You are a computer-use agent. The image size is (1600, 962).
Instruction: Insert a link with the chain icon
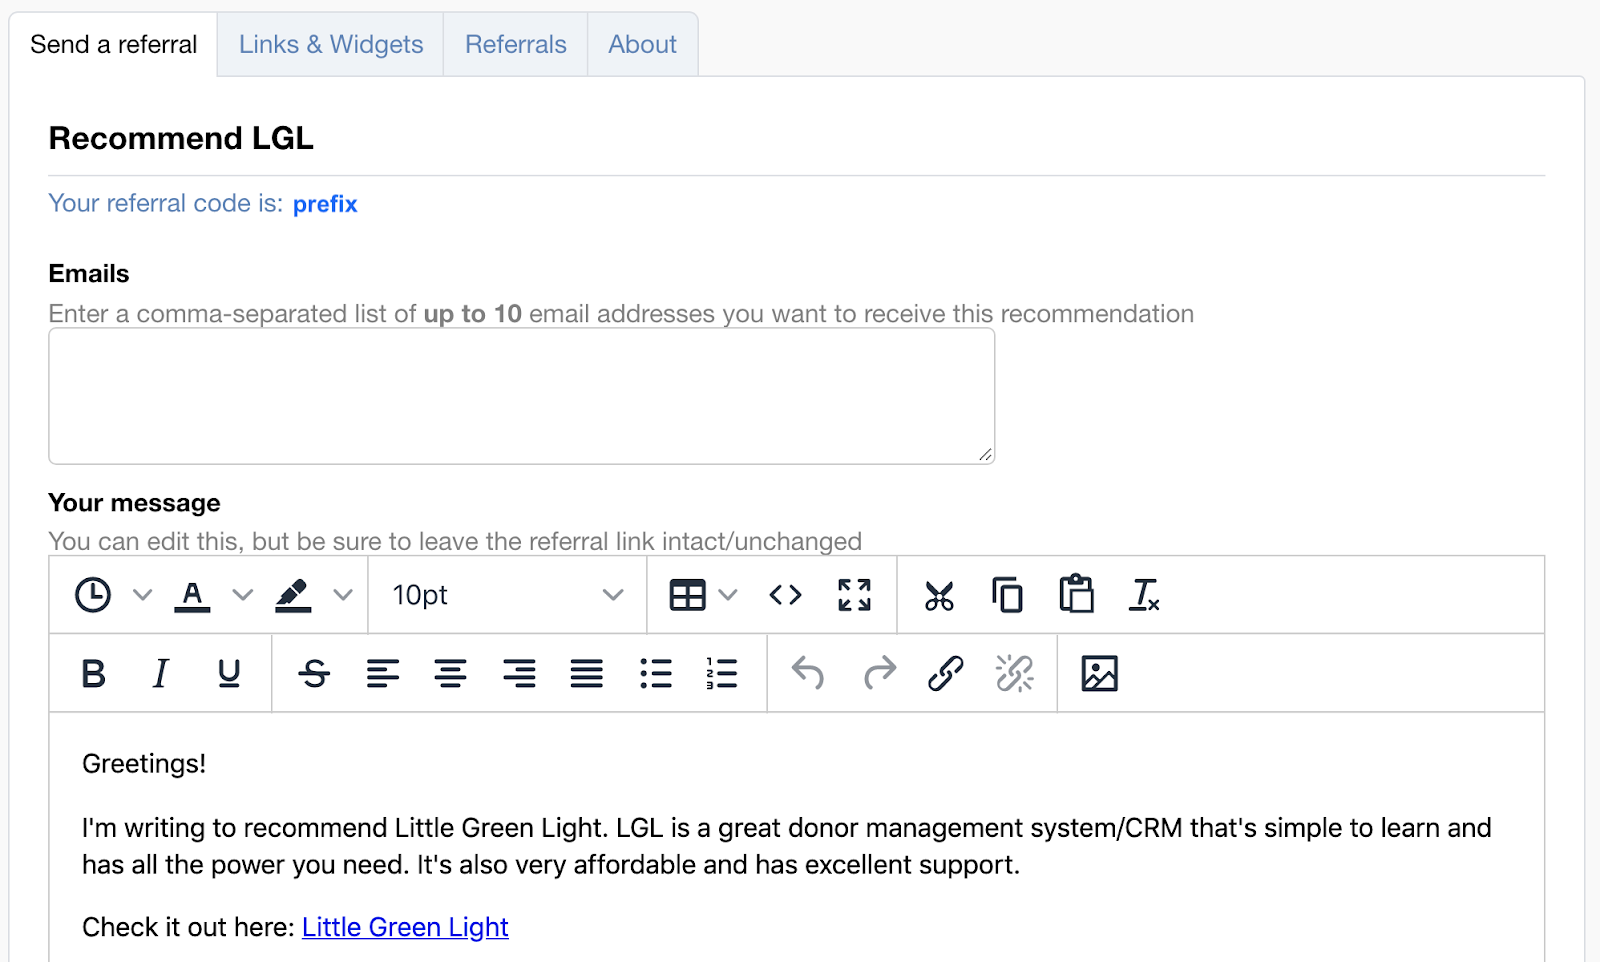pos(946,674)
